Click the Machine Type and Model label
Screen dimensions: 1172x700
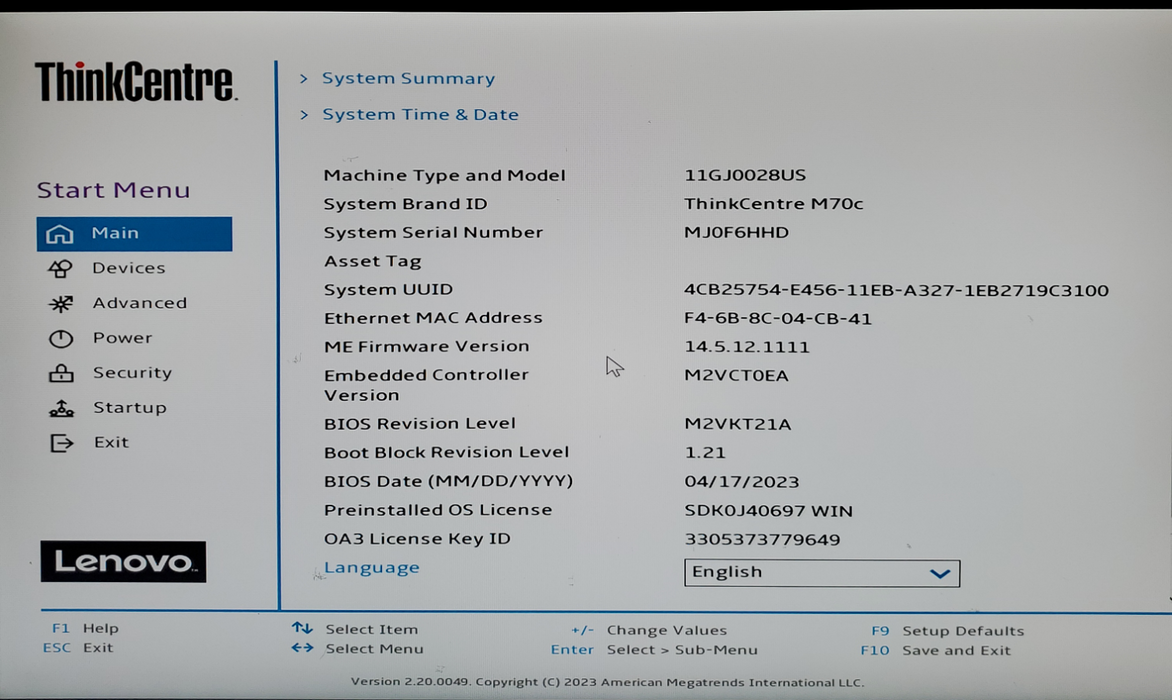coord(444,176)
